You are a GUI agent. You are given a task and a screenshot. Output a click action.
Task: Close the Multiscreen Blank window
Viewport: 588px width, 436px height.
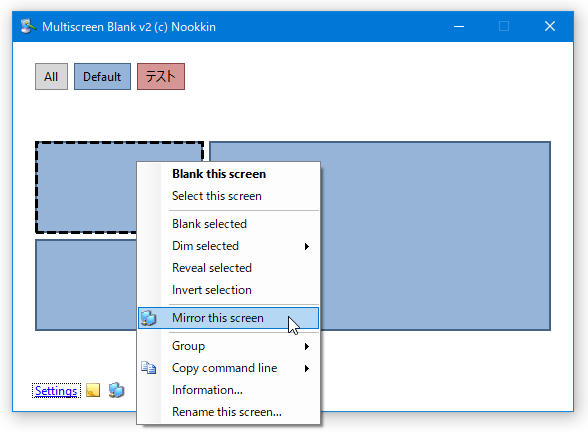(x=550, y=26)
